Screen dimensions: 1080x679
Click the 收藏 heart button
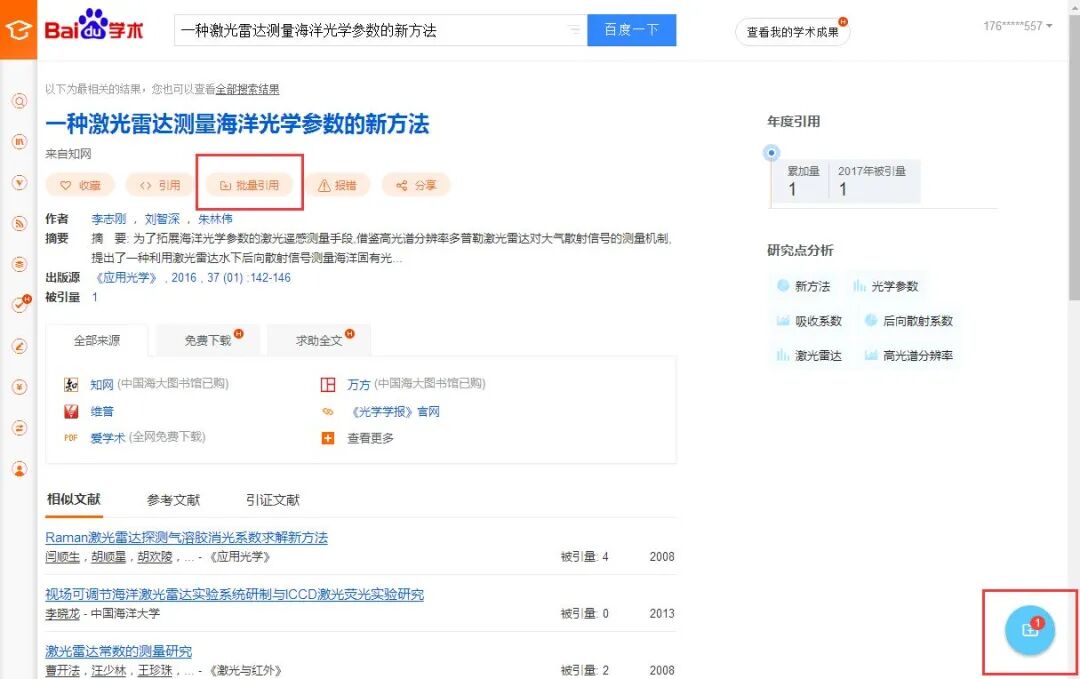[x=81, y=185]
